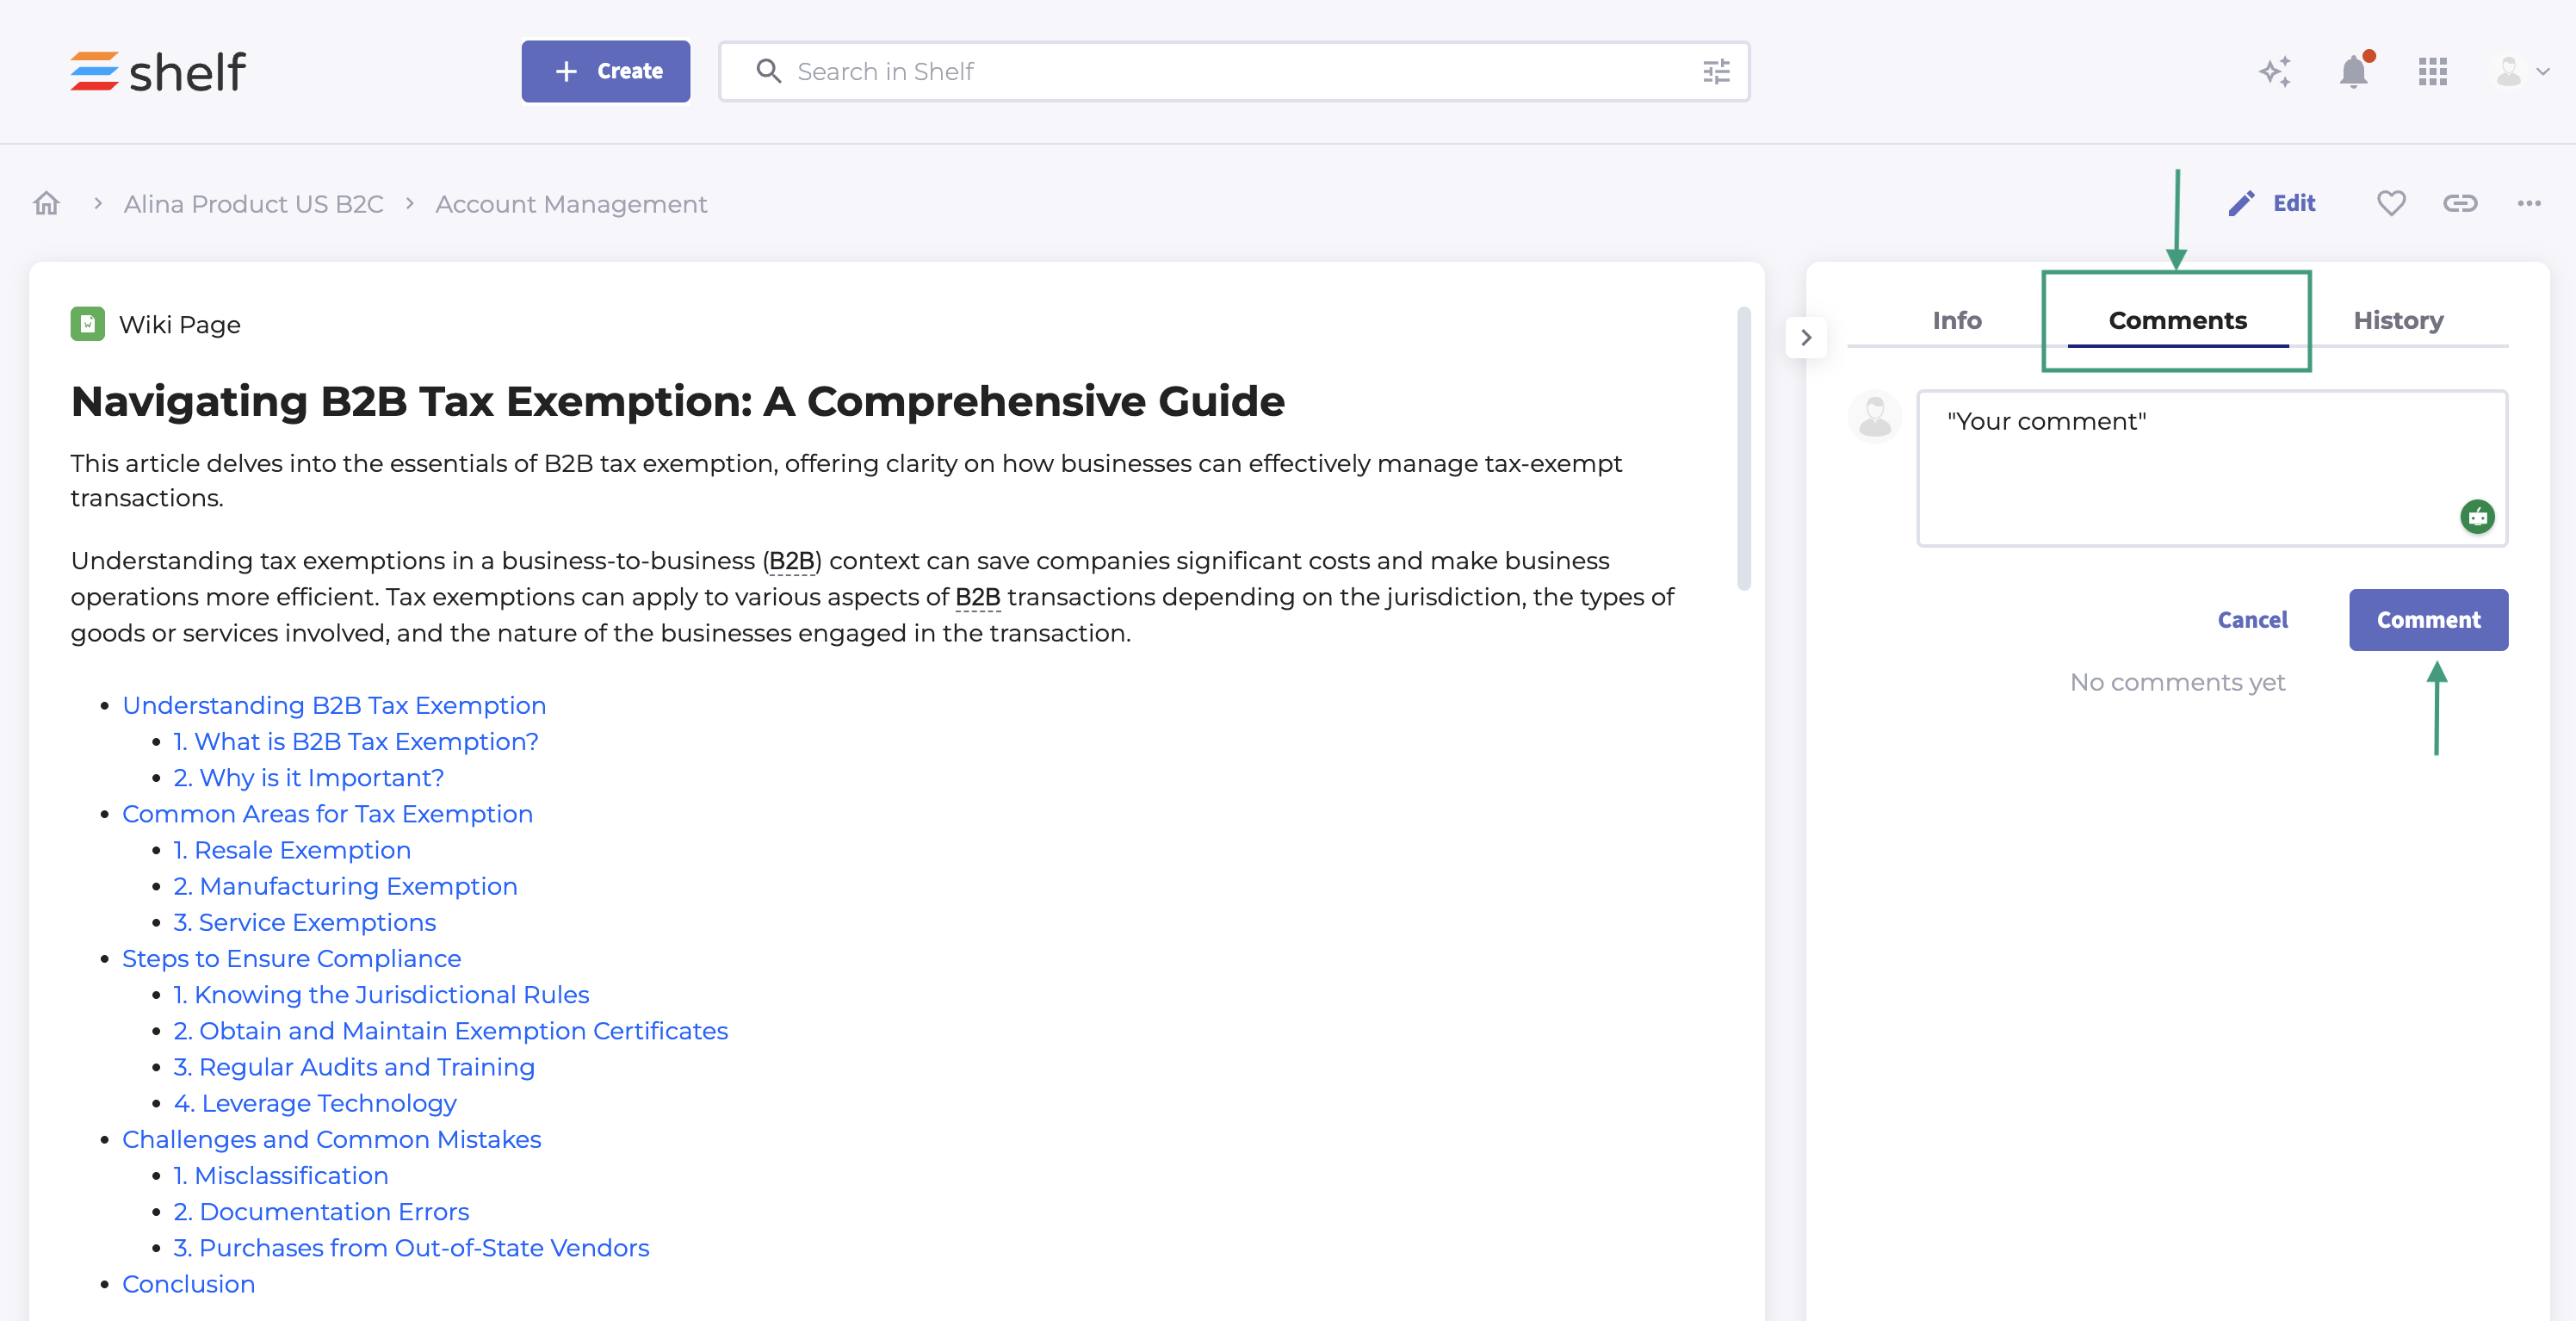Viewport: 2576px width, 1321px height.
Task: Open the apps grid menu
Action: click(2432, 71)
